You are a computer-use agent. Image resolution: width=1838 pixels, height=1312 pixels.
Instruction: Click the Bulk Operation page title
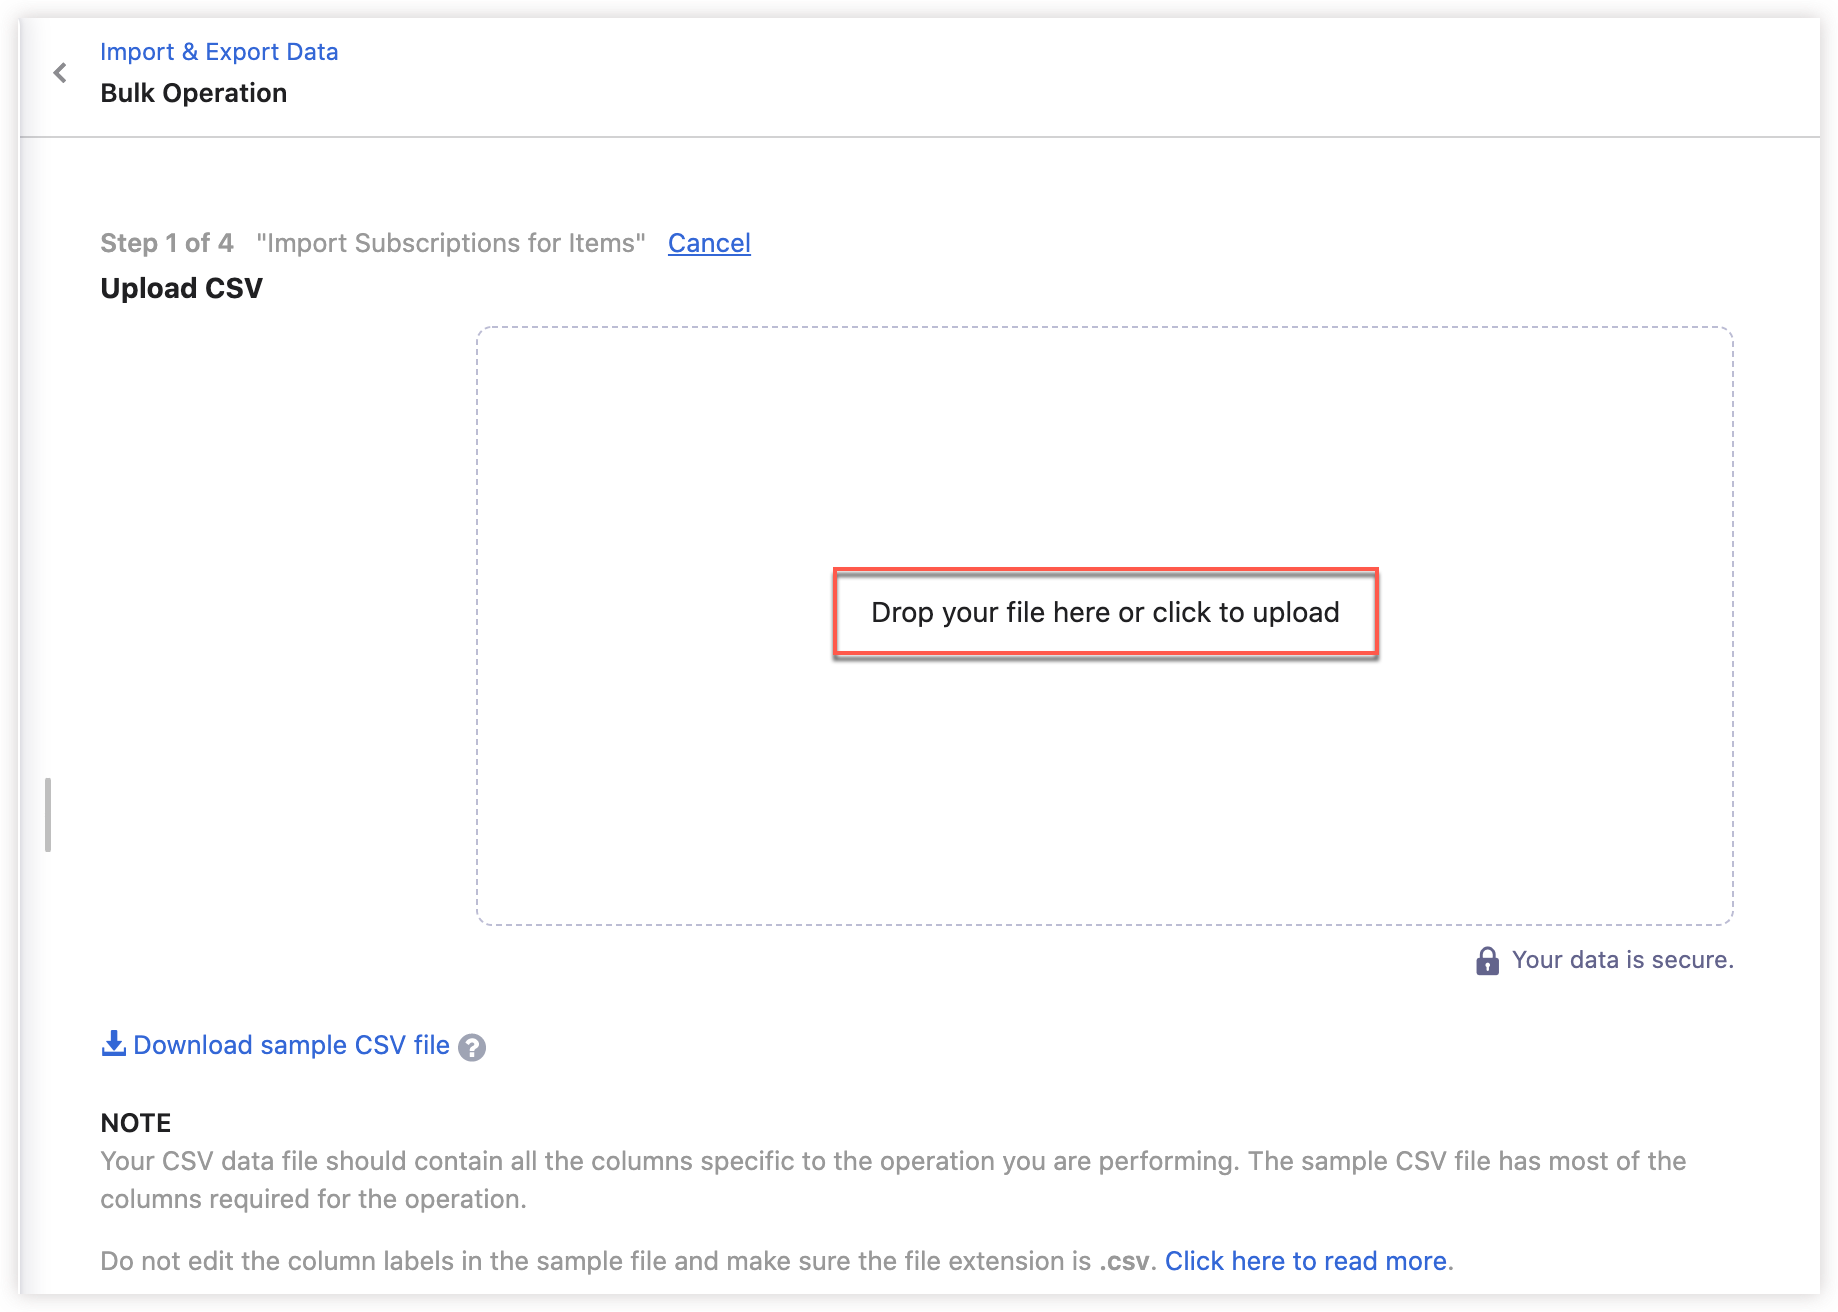(x=193, y=93)
